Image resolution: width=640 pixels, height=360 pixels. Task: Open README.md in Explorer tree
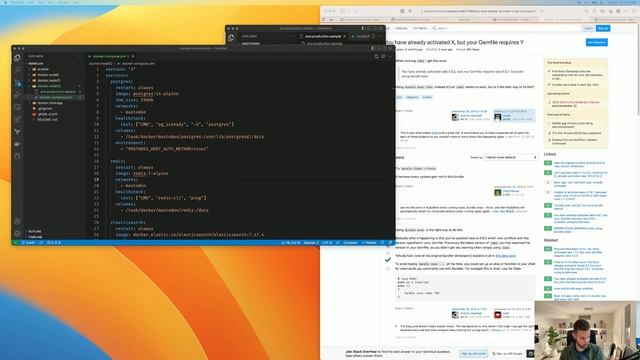47,120
